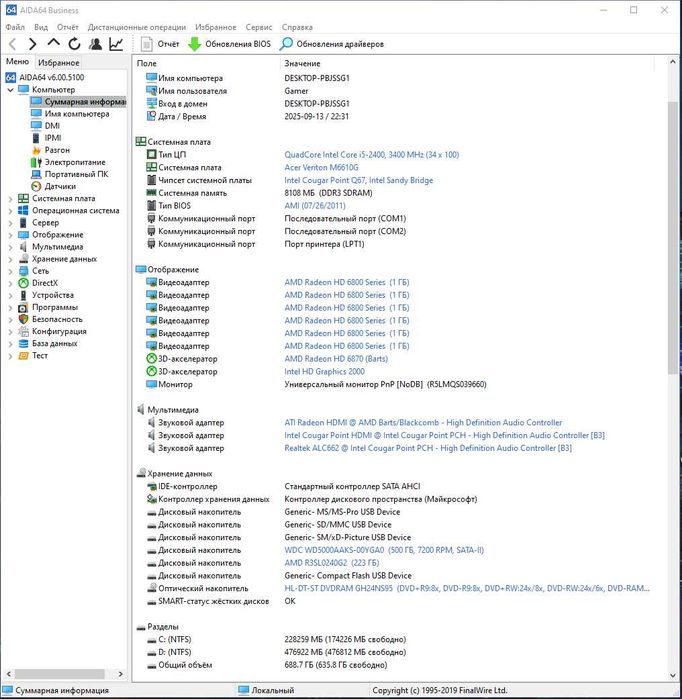Click the Программы tree icon
Screen dimensions: 682x699
pos(23,308)
